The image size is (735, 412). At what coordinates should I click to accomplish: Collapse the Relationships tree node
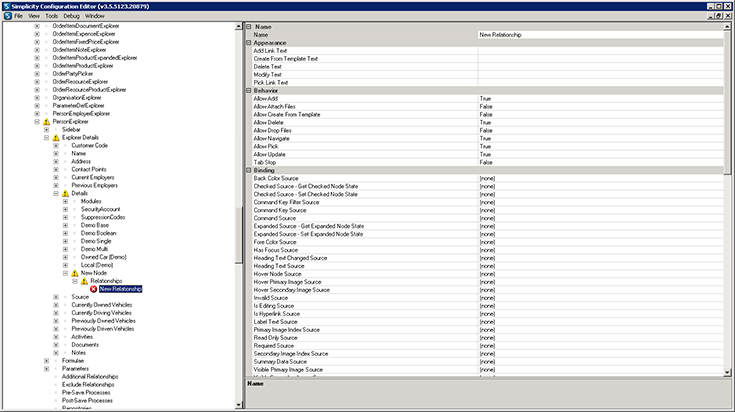pos(75,281)
